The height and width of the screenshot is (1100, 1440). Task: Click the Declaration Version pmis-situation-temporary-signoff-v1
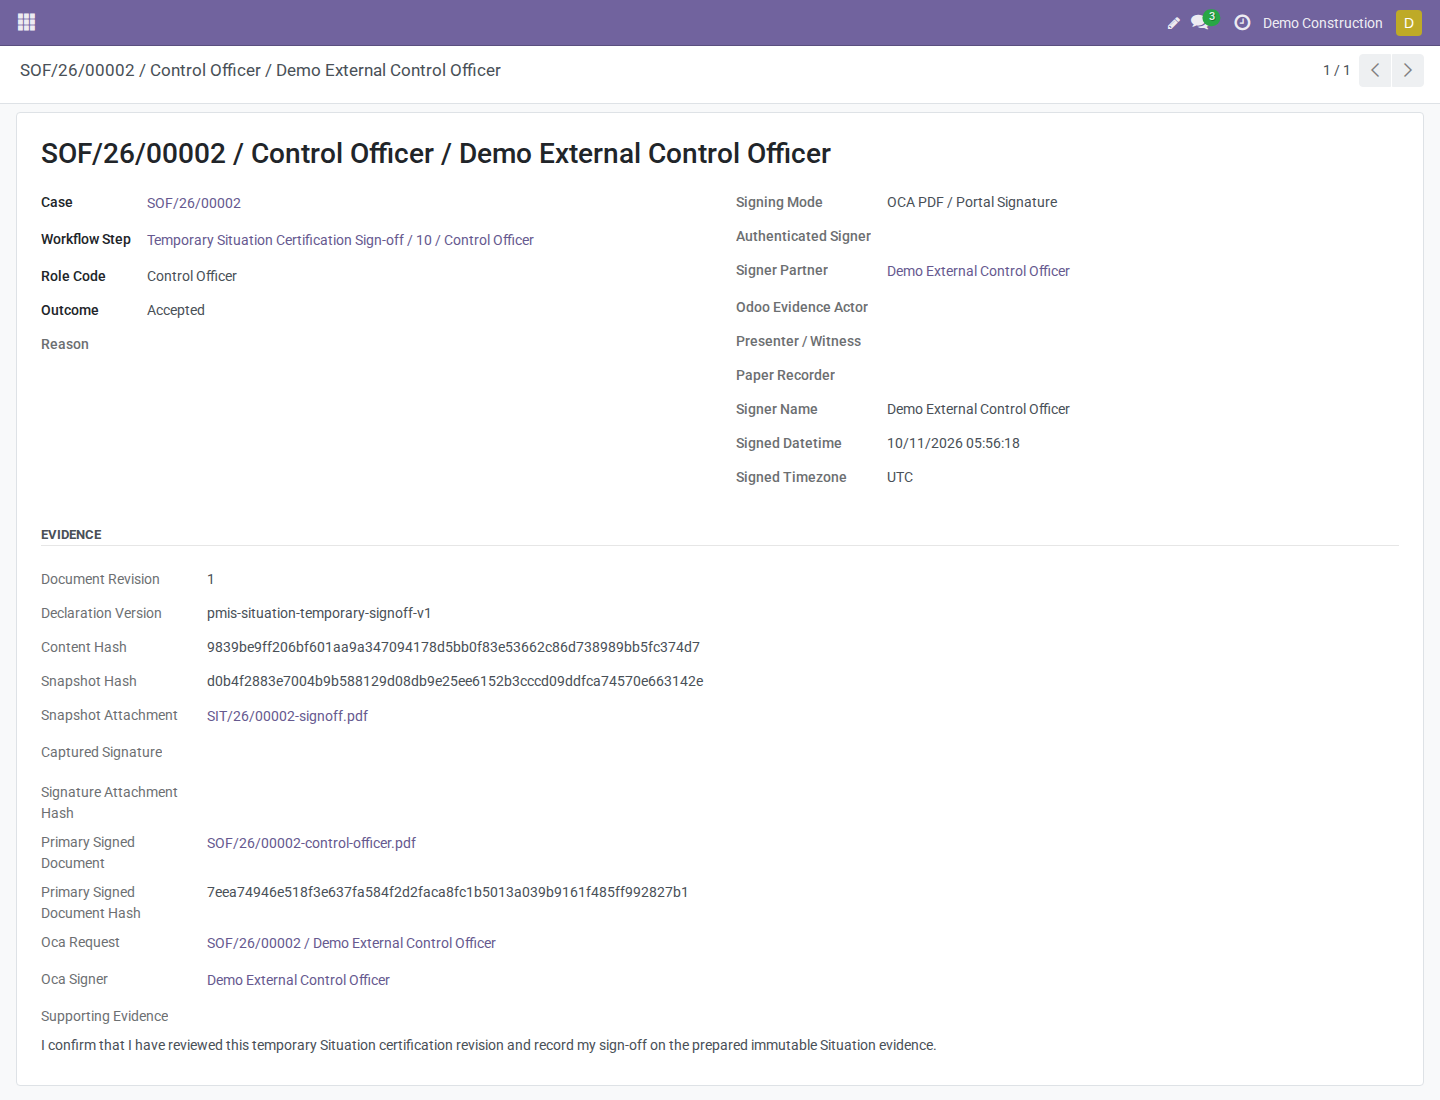click(x=319, y=613)
